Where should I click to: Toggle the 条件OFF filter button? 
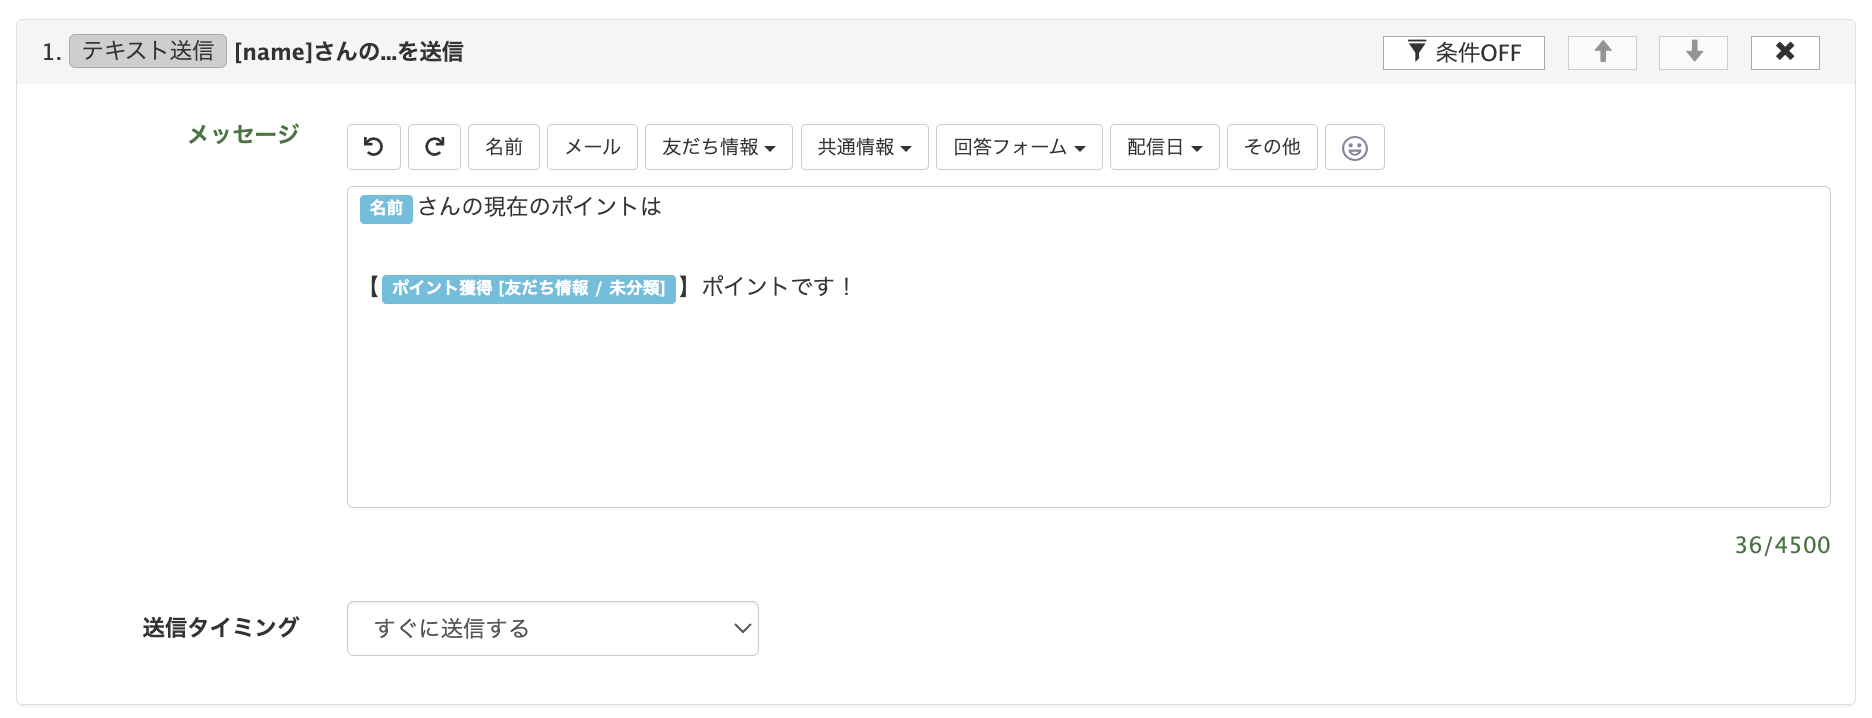pyautogui.click(x=1463, y=52)
